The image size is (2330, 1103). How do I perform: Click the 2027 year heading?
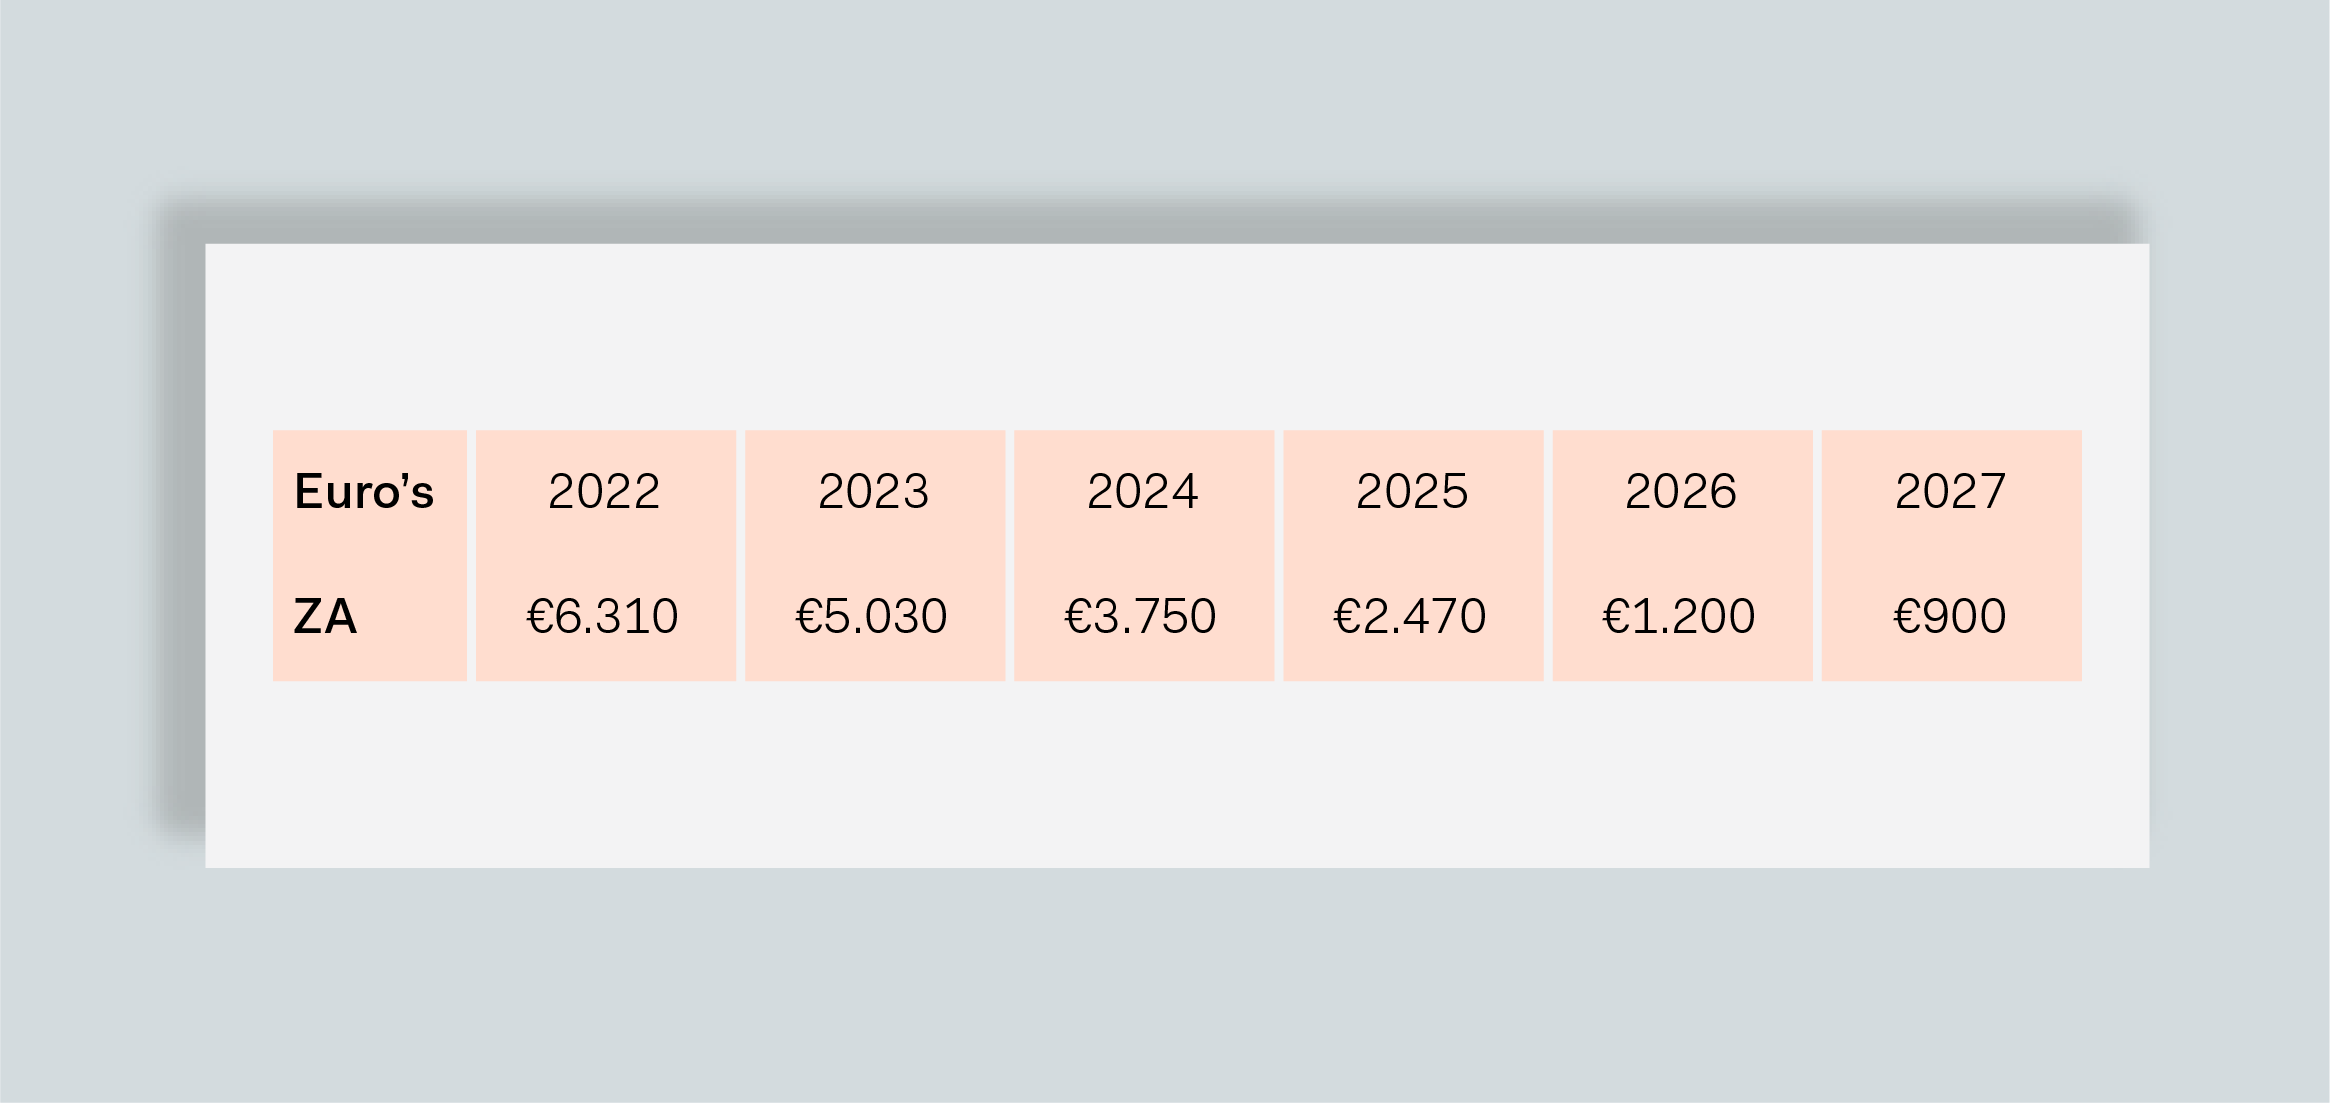coord(1950,492)
